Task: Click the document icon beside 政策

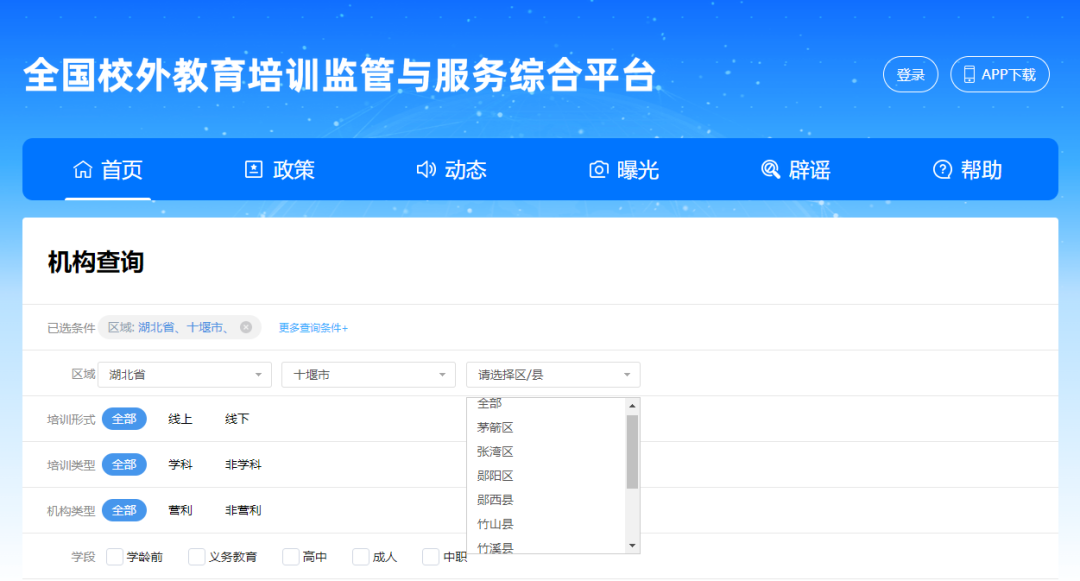Action: 254,169
